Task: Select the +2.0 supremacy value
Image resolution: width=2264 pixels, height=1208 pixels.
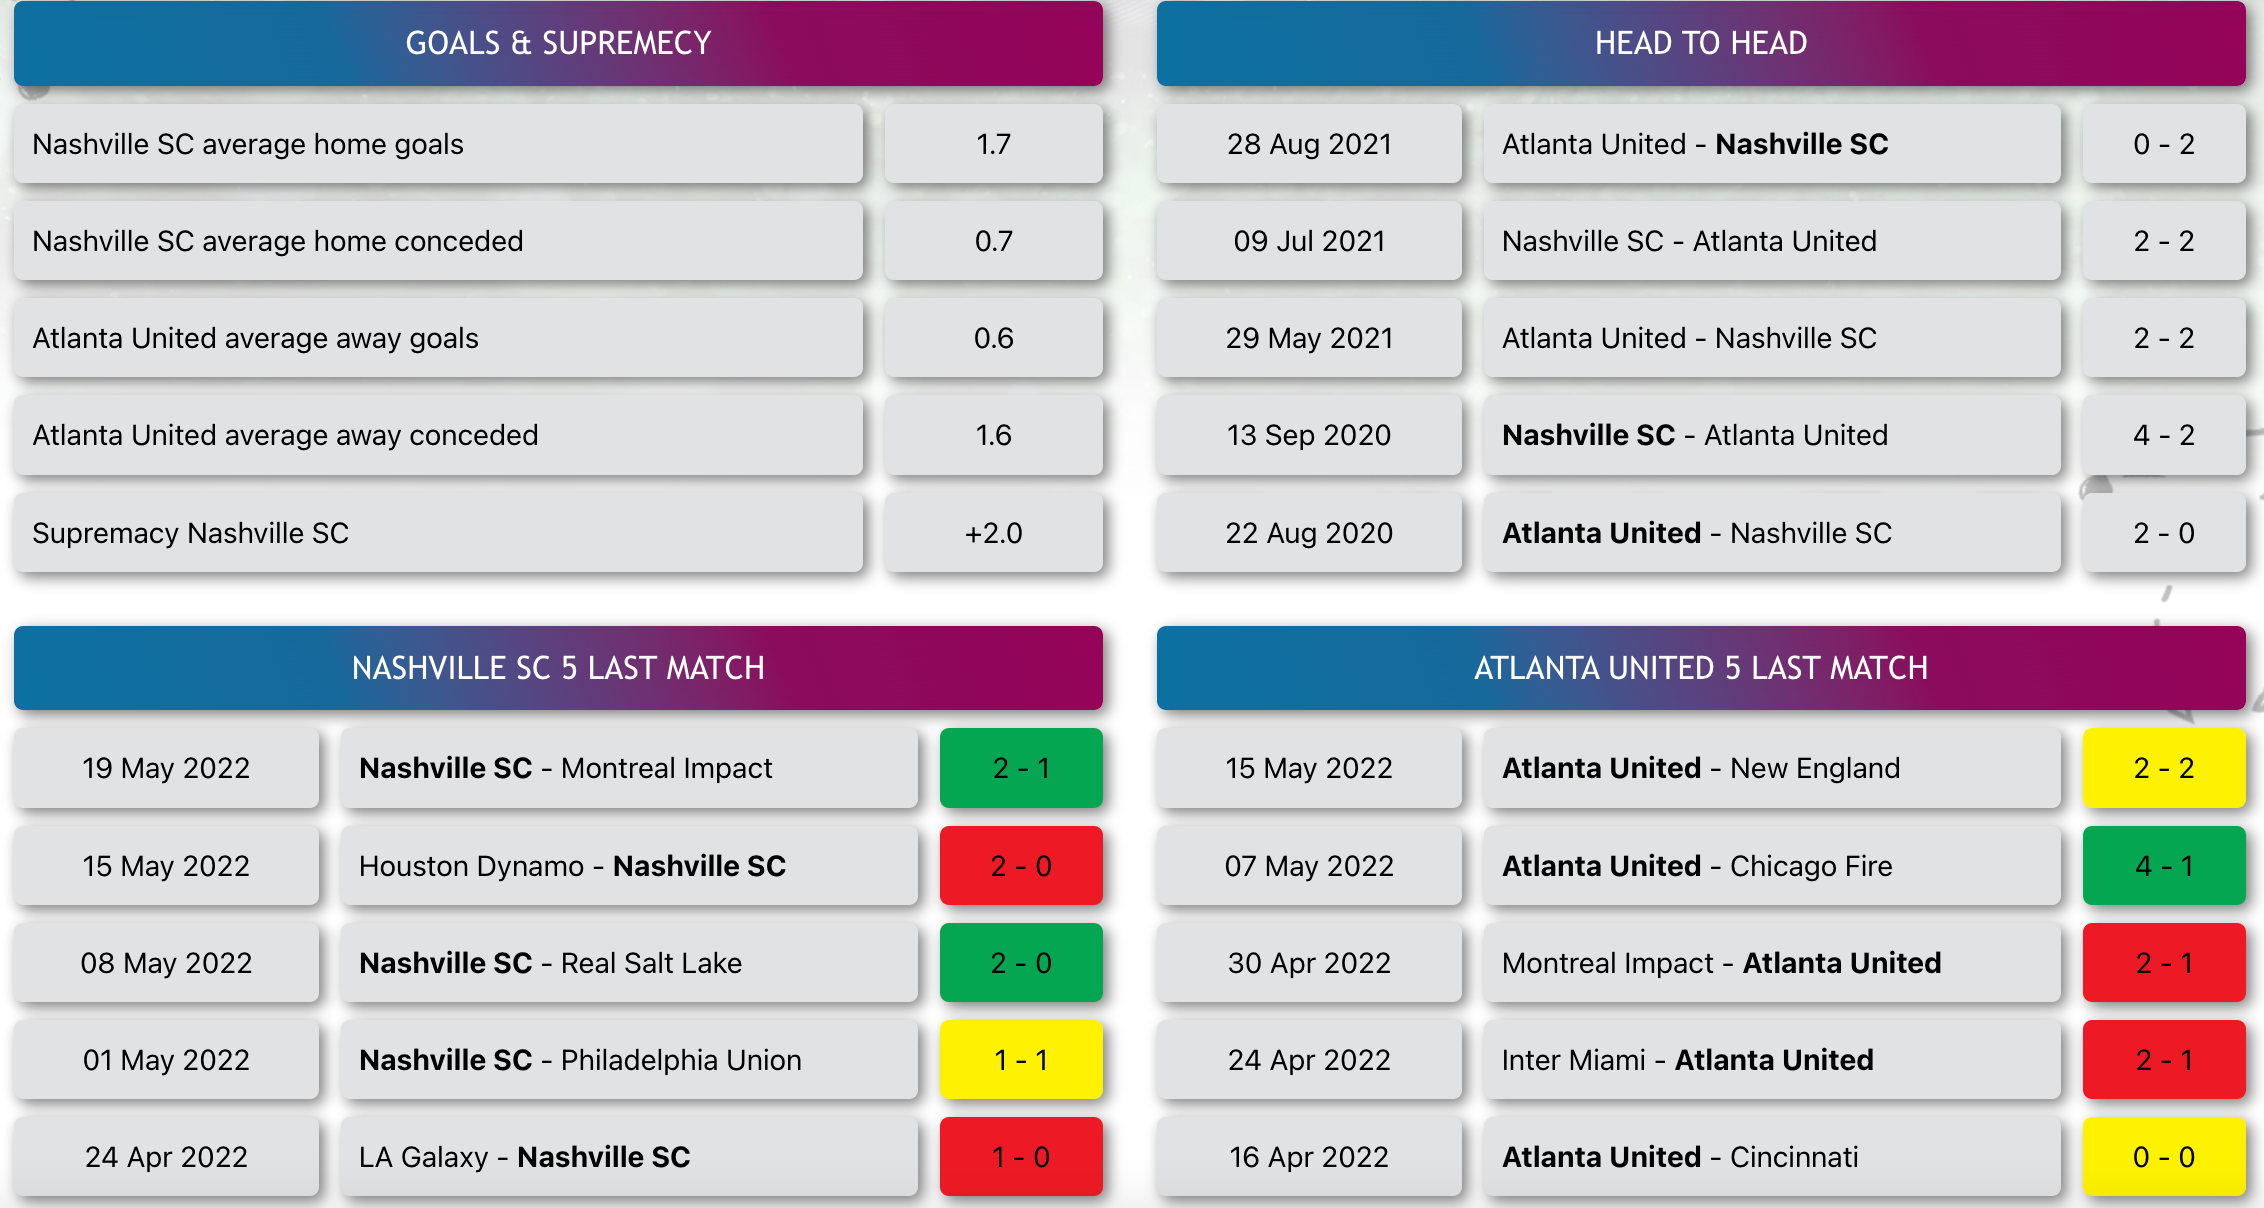Action: point(994,533)
